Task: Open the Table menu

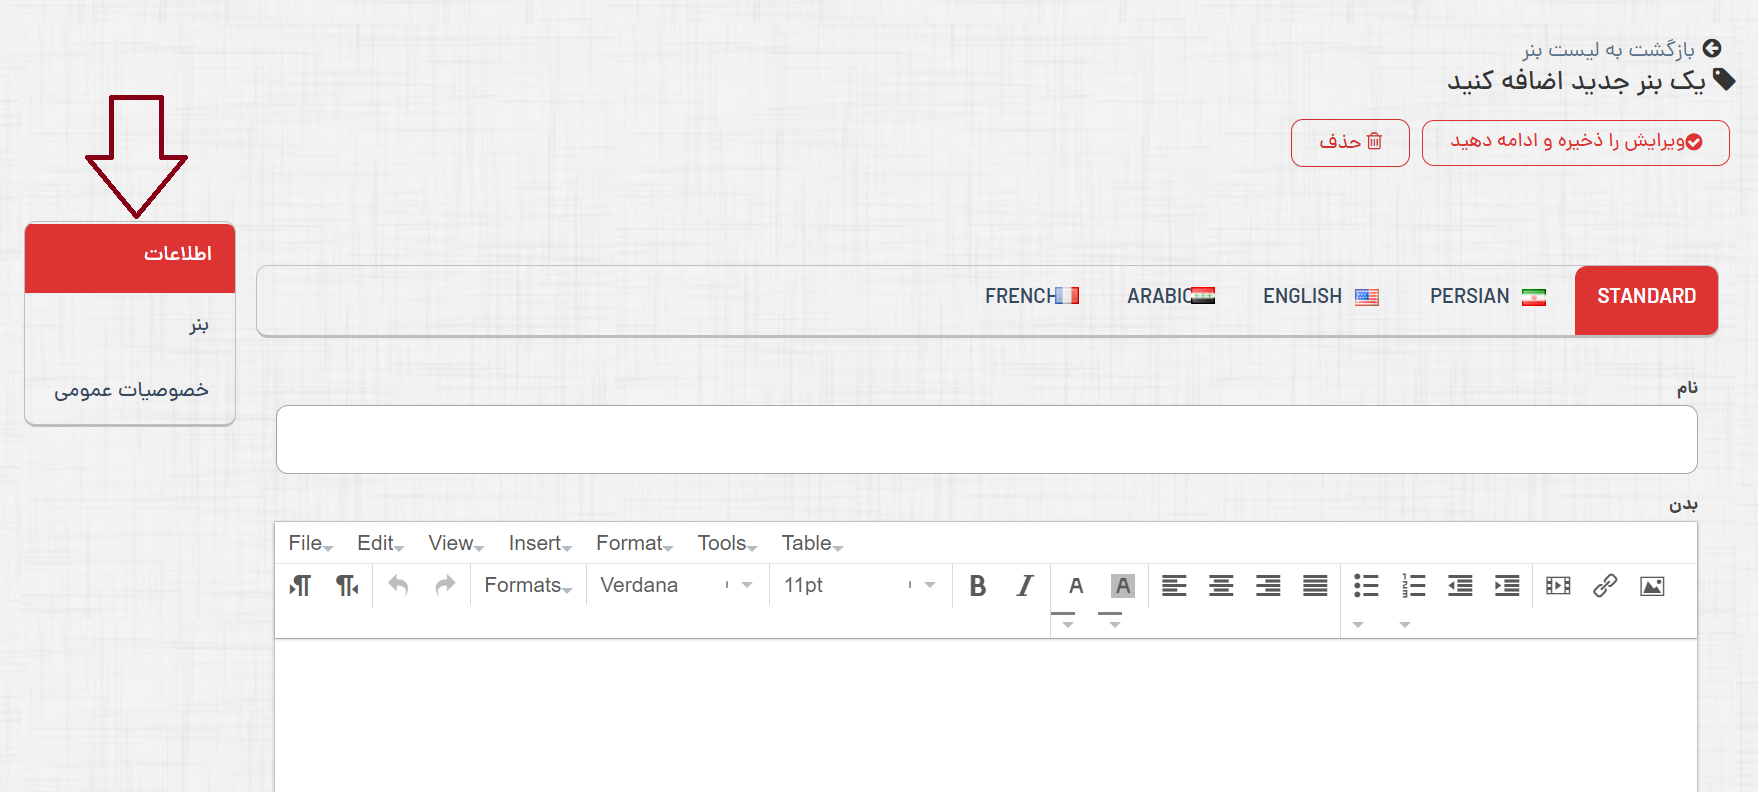Action: 811,543
